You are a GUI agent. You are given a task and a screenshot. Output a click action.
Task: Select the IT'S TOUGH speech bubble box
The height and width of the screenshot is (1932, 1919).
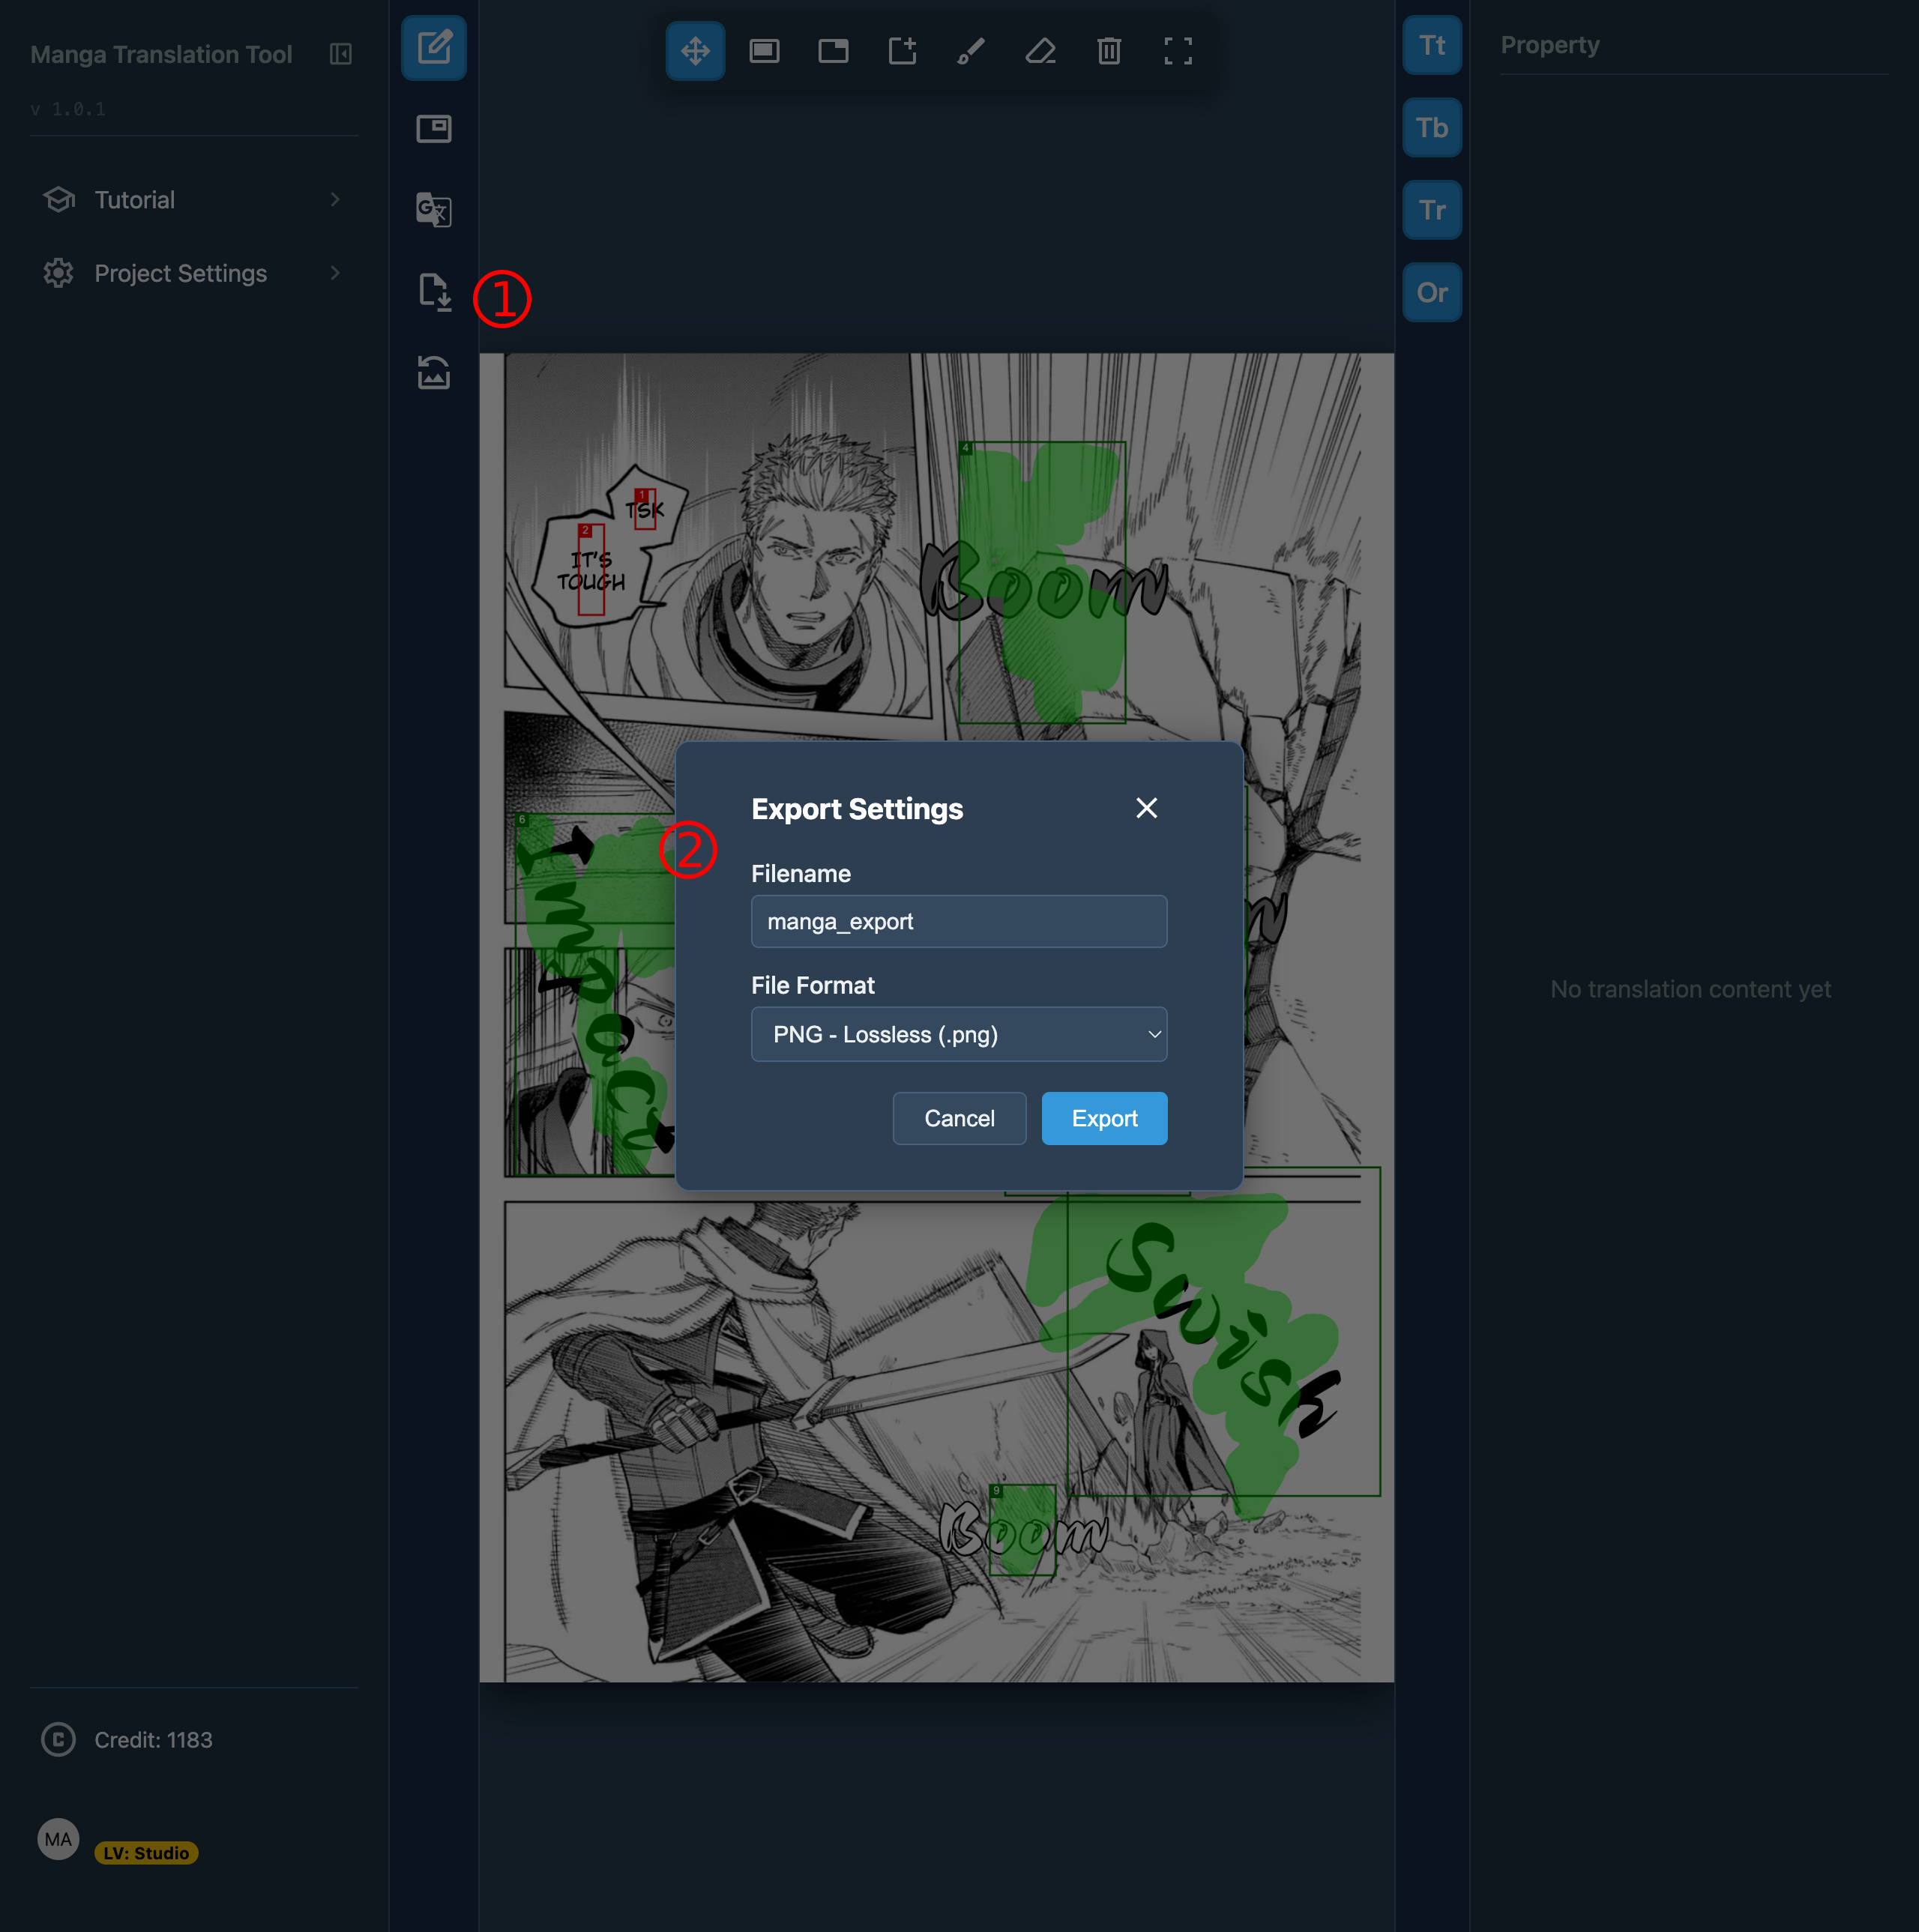pos(591,569)
